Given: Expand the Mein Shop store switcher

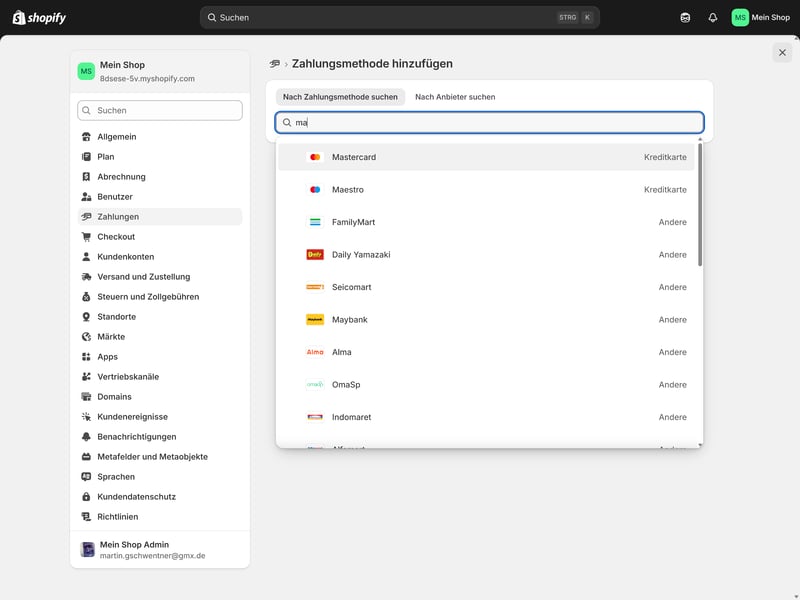Looking at the screenshot, I should pos(160,71).
